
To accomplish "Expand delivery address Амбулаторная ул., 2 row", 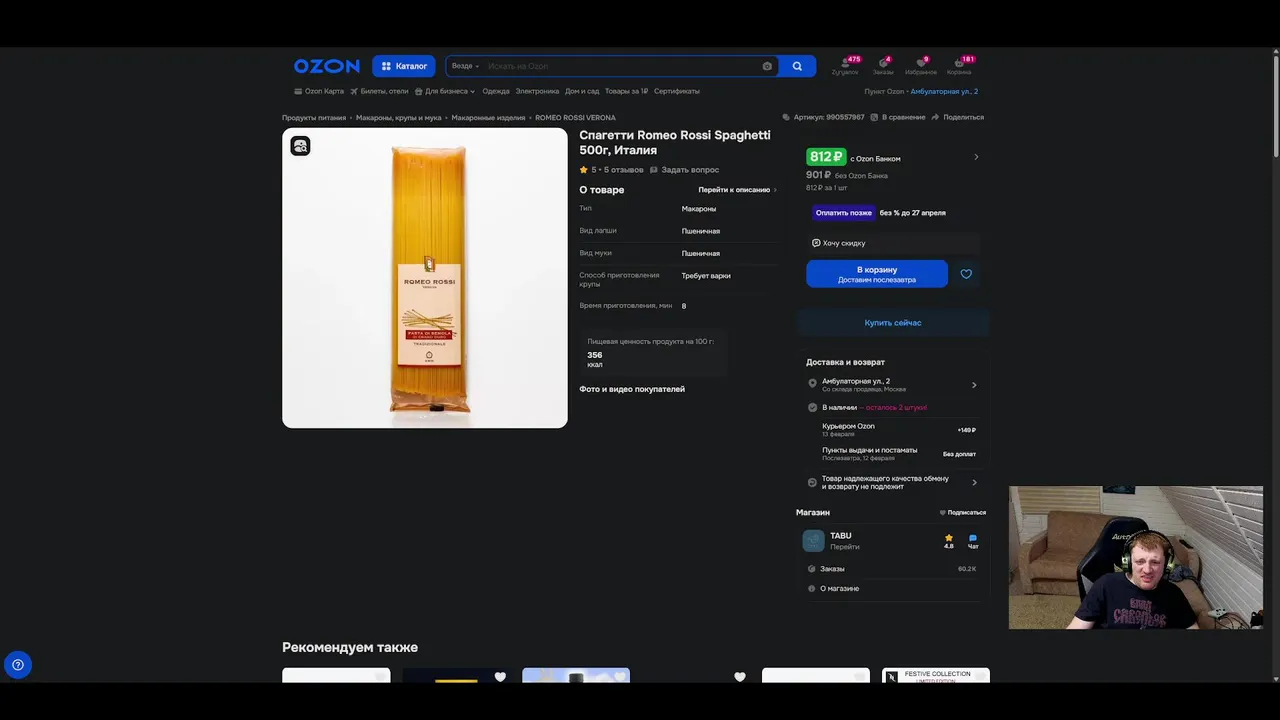I will [x=893, y=385].
